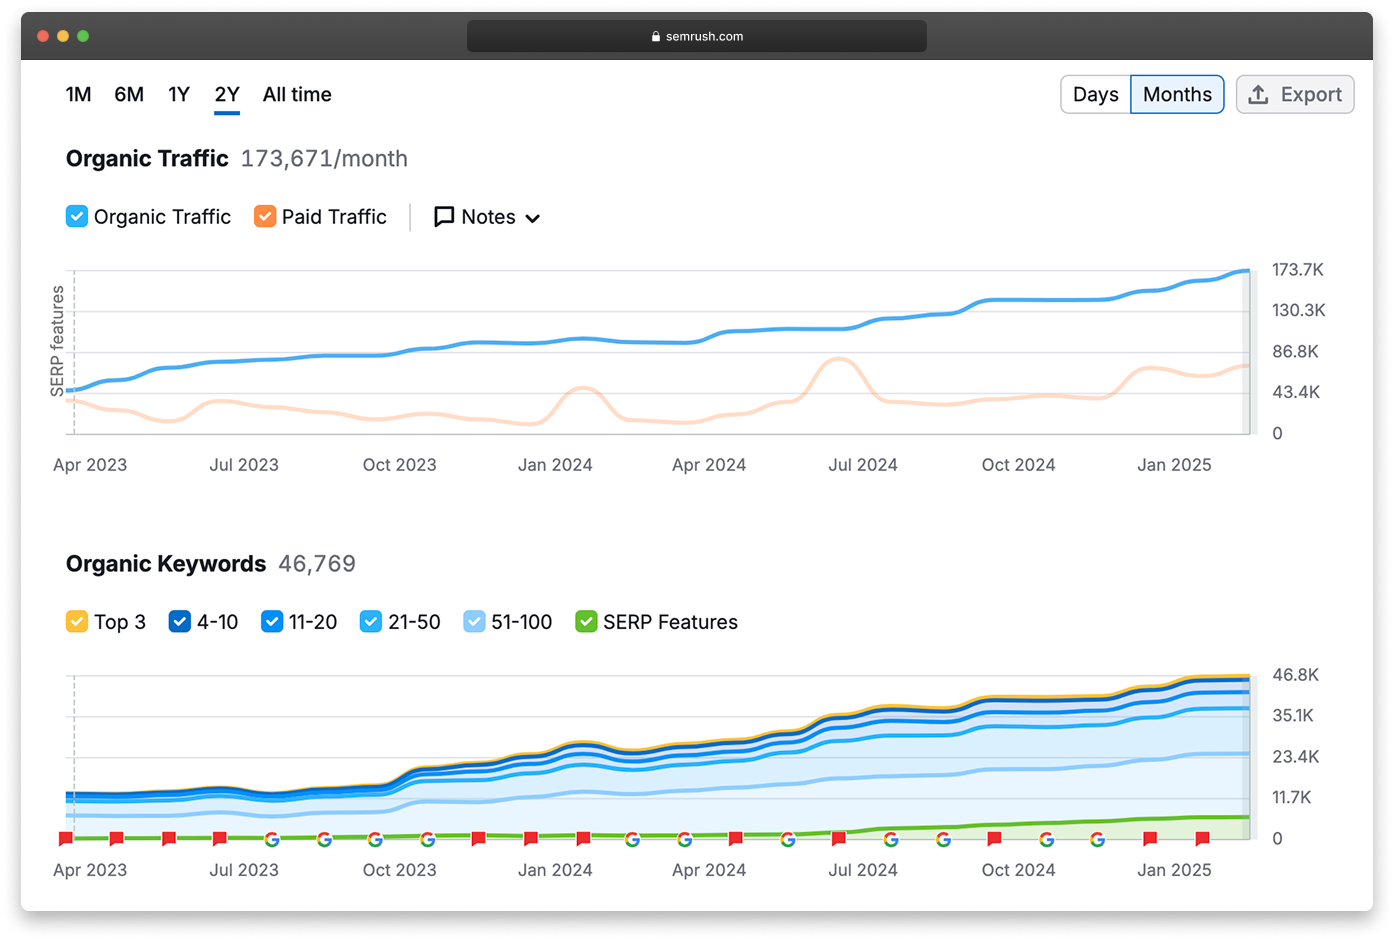Click the Google update icon near Apr 2024

click(684, 839)
